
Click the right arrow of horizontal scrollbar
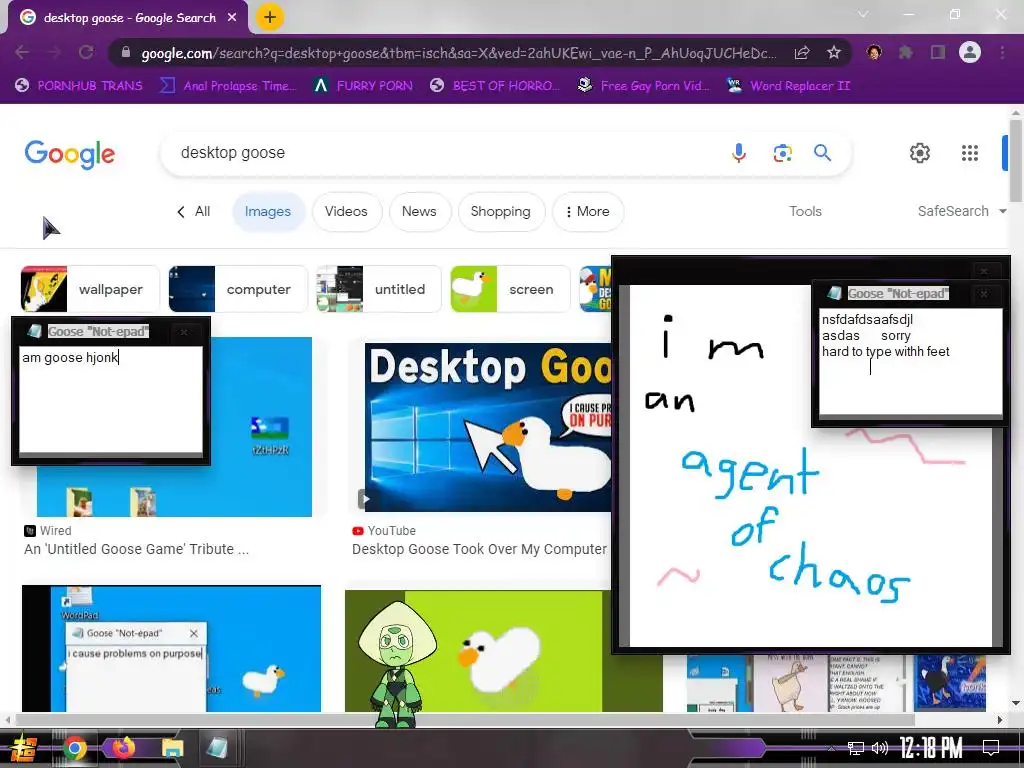coord(999,720)
